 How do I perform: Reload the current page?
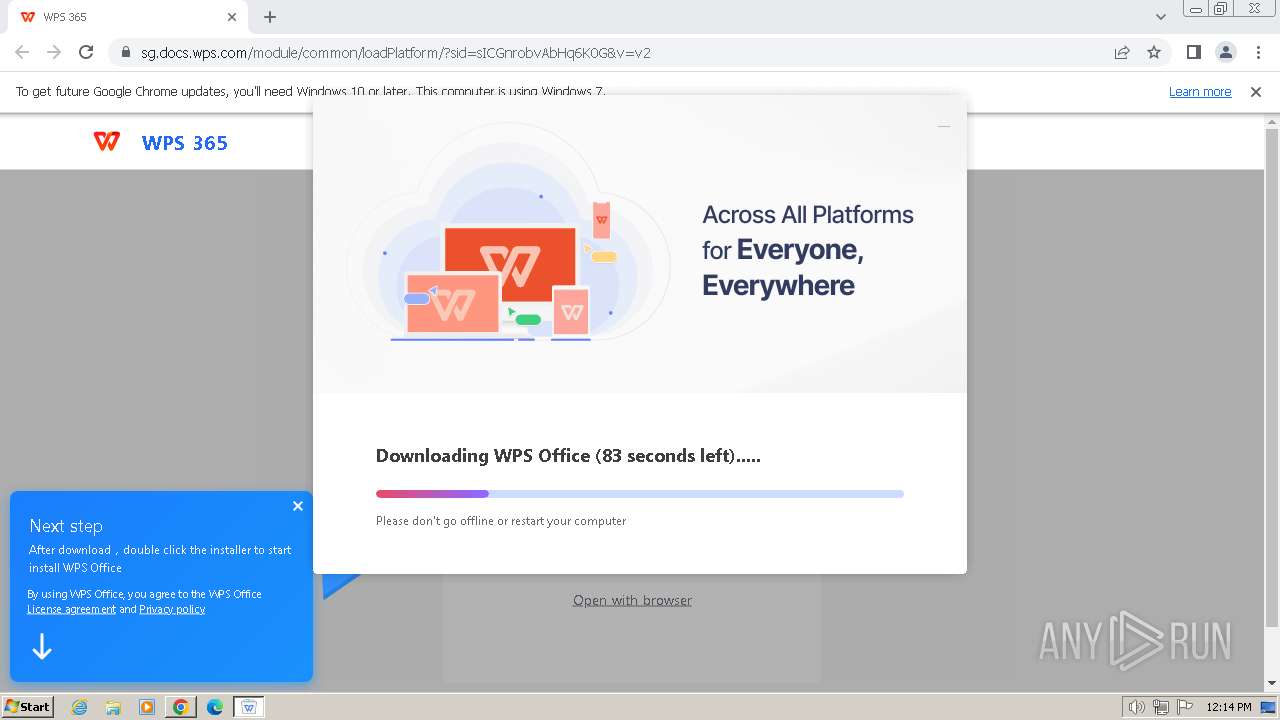pos(86,52)
